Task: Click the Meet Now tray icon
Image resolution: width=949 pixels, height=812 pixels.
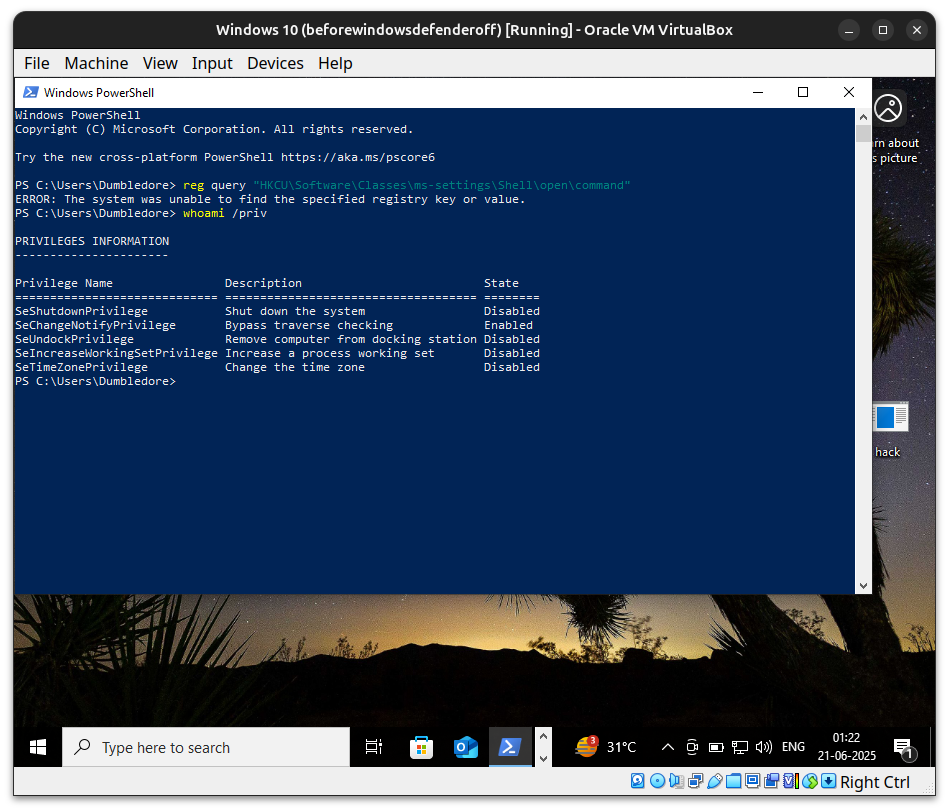Action: pyautogui.click(x=692, y=747)
